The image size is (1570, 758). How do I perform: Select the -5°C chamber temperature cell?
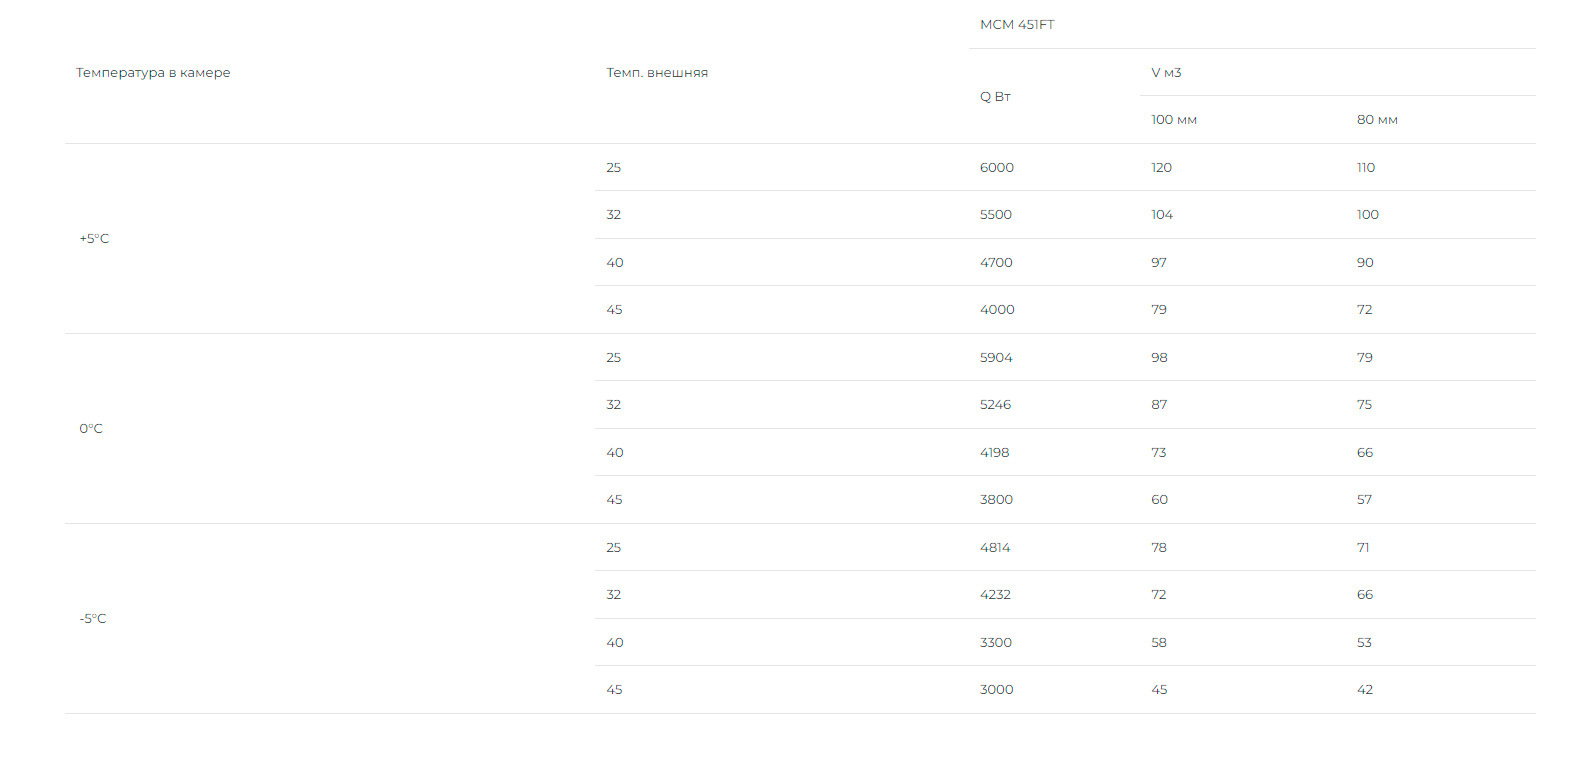tap(93, 619)
